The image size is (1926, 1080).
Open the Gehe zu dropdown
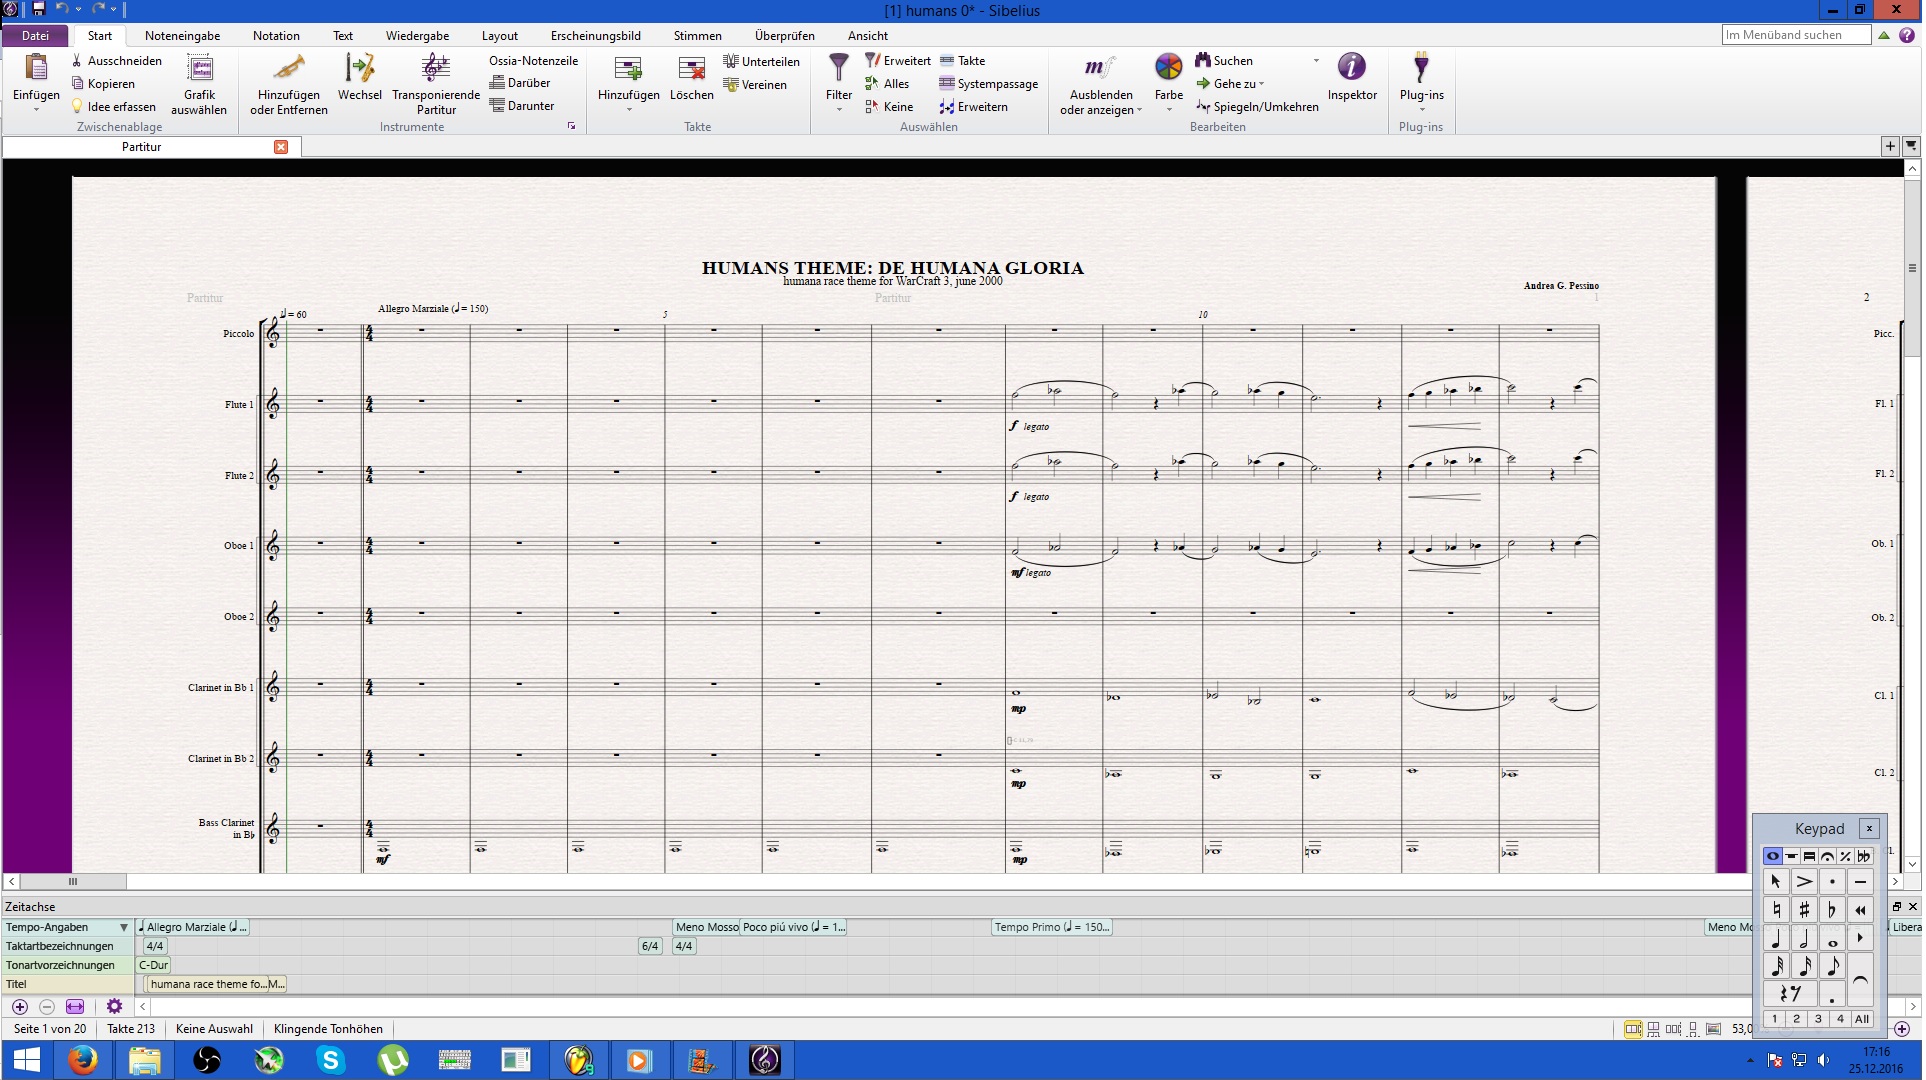point(1261,84)
